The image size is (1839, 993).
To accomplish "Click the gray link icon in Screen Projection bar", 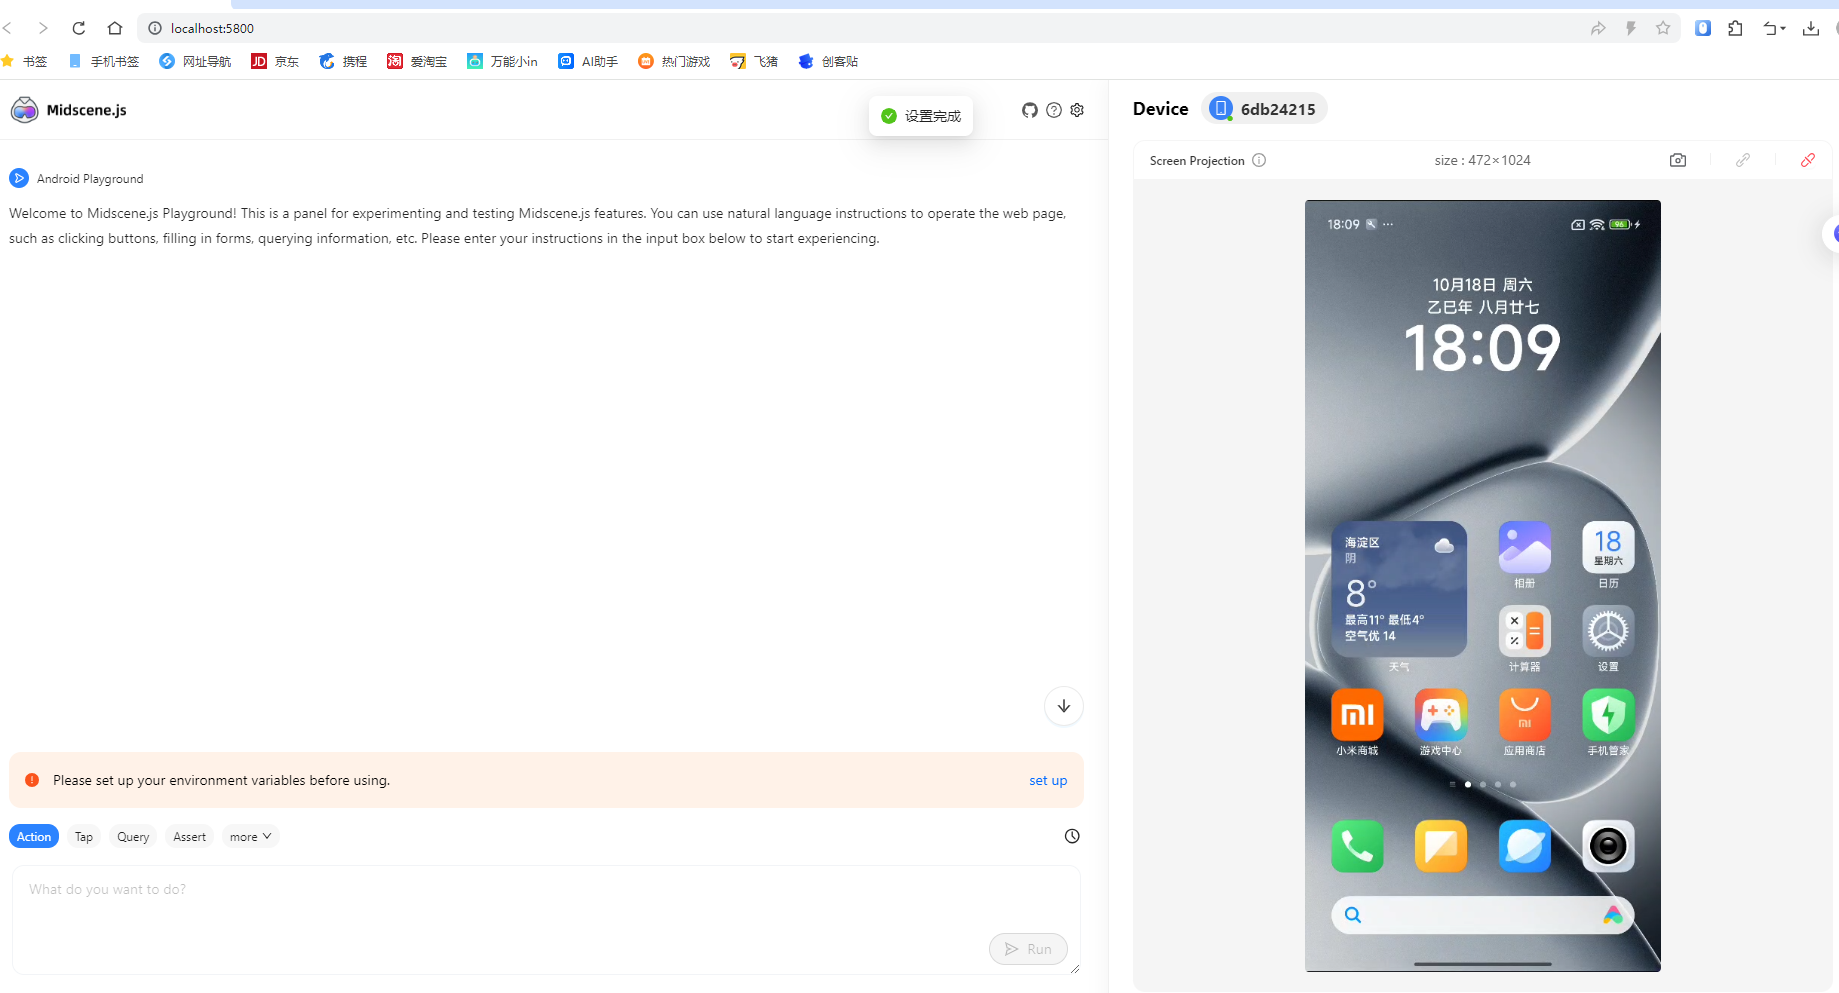I will click(1743, 160).
